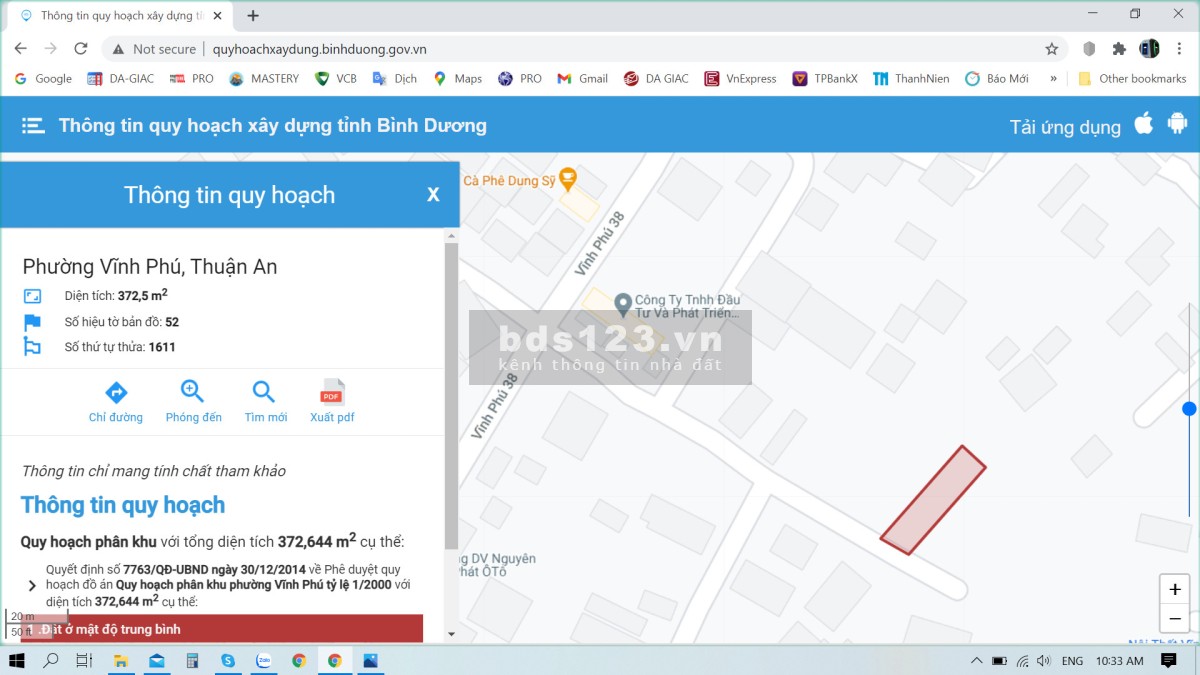This screenshot has height=675, width=1200.
Task: Zoom out the map with minus button
Action: click(1175, 619)
